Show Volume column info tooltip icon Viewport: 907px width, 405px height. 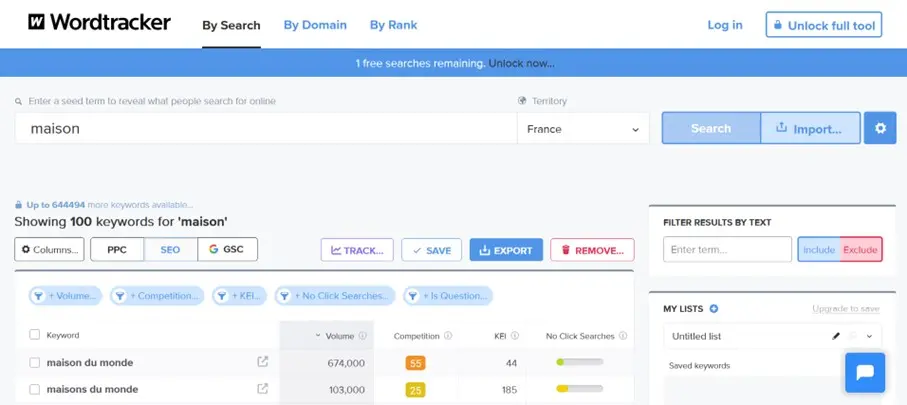pos(363,336)
